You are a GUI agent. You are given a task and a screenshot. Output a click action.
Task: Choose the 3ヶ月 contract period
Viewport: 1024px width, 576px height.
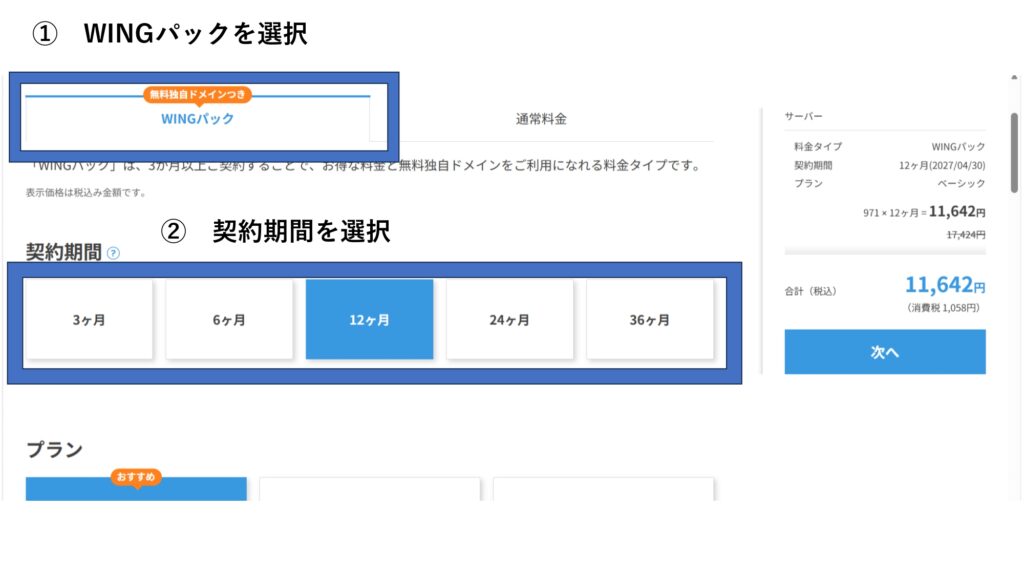[x=90, y=320]
